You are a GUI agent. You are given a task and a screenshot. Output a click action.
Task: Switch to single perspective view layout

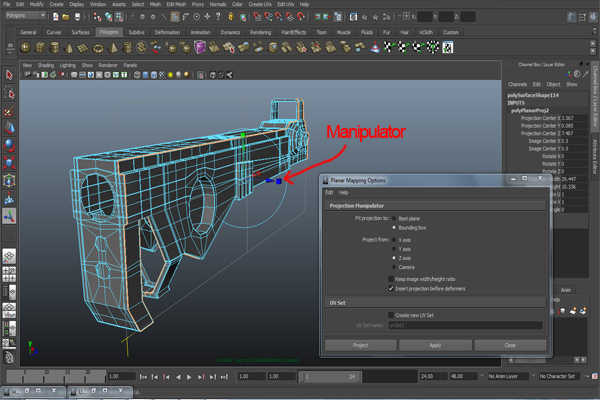(x=9, y=256)
